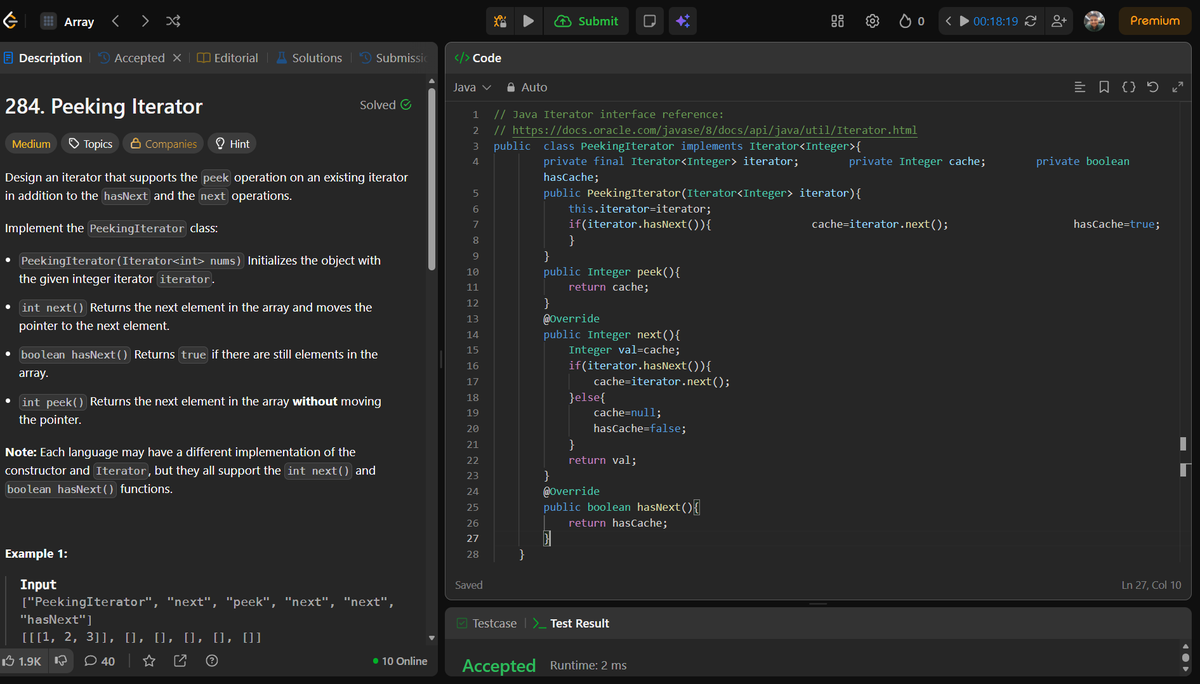Open the profile avatar menu
This screenshot has width=1200, height=684.
[x=1095, y=21]
